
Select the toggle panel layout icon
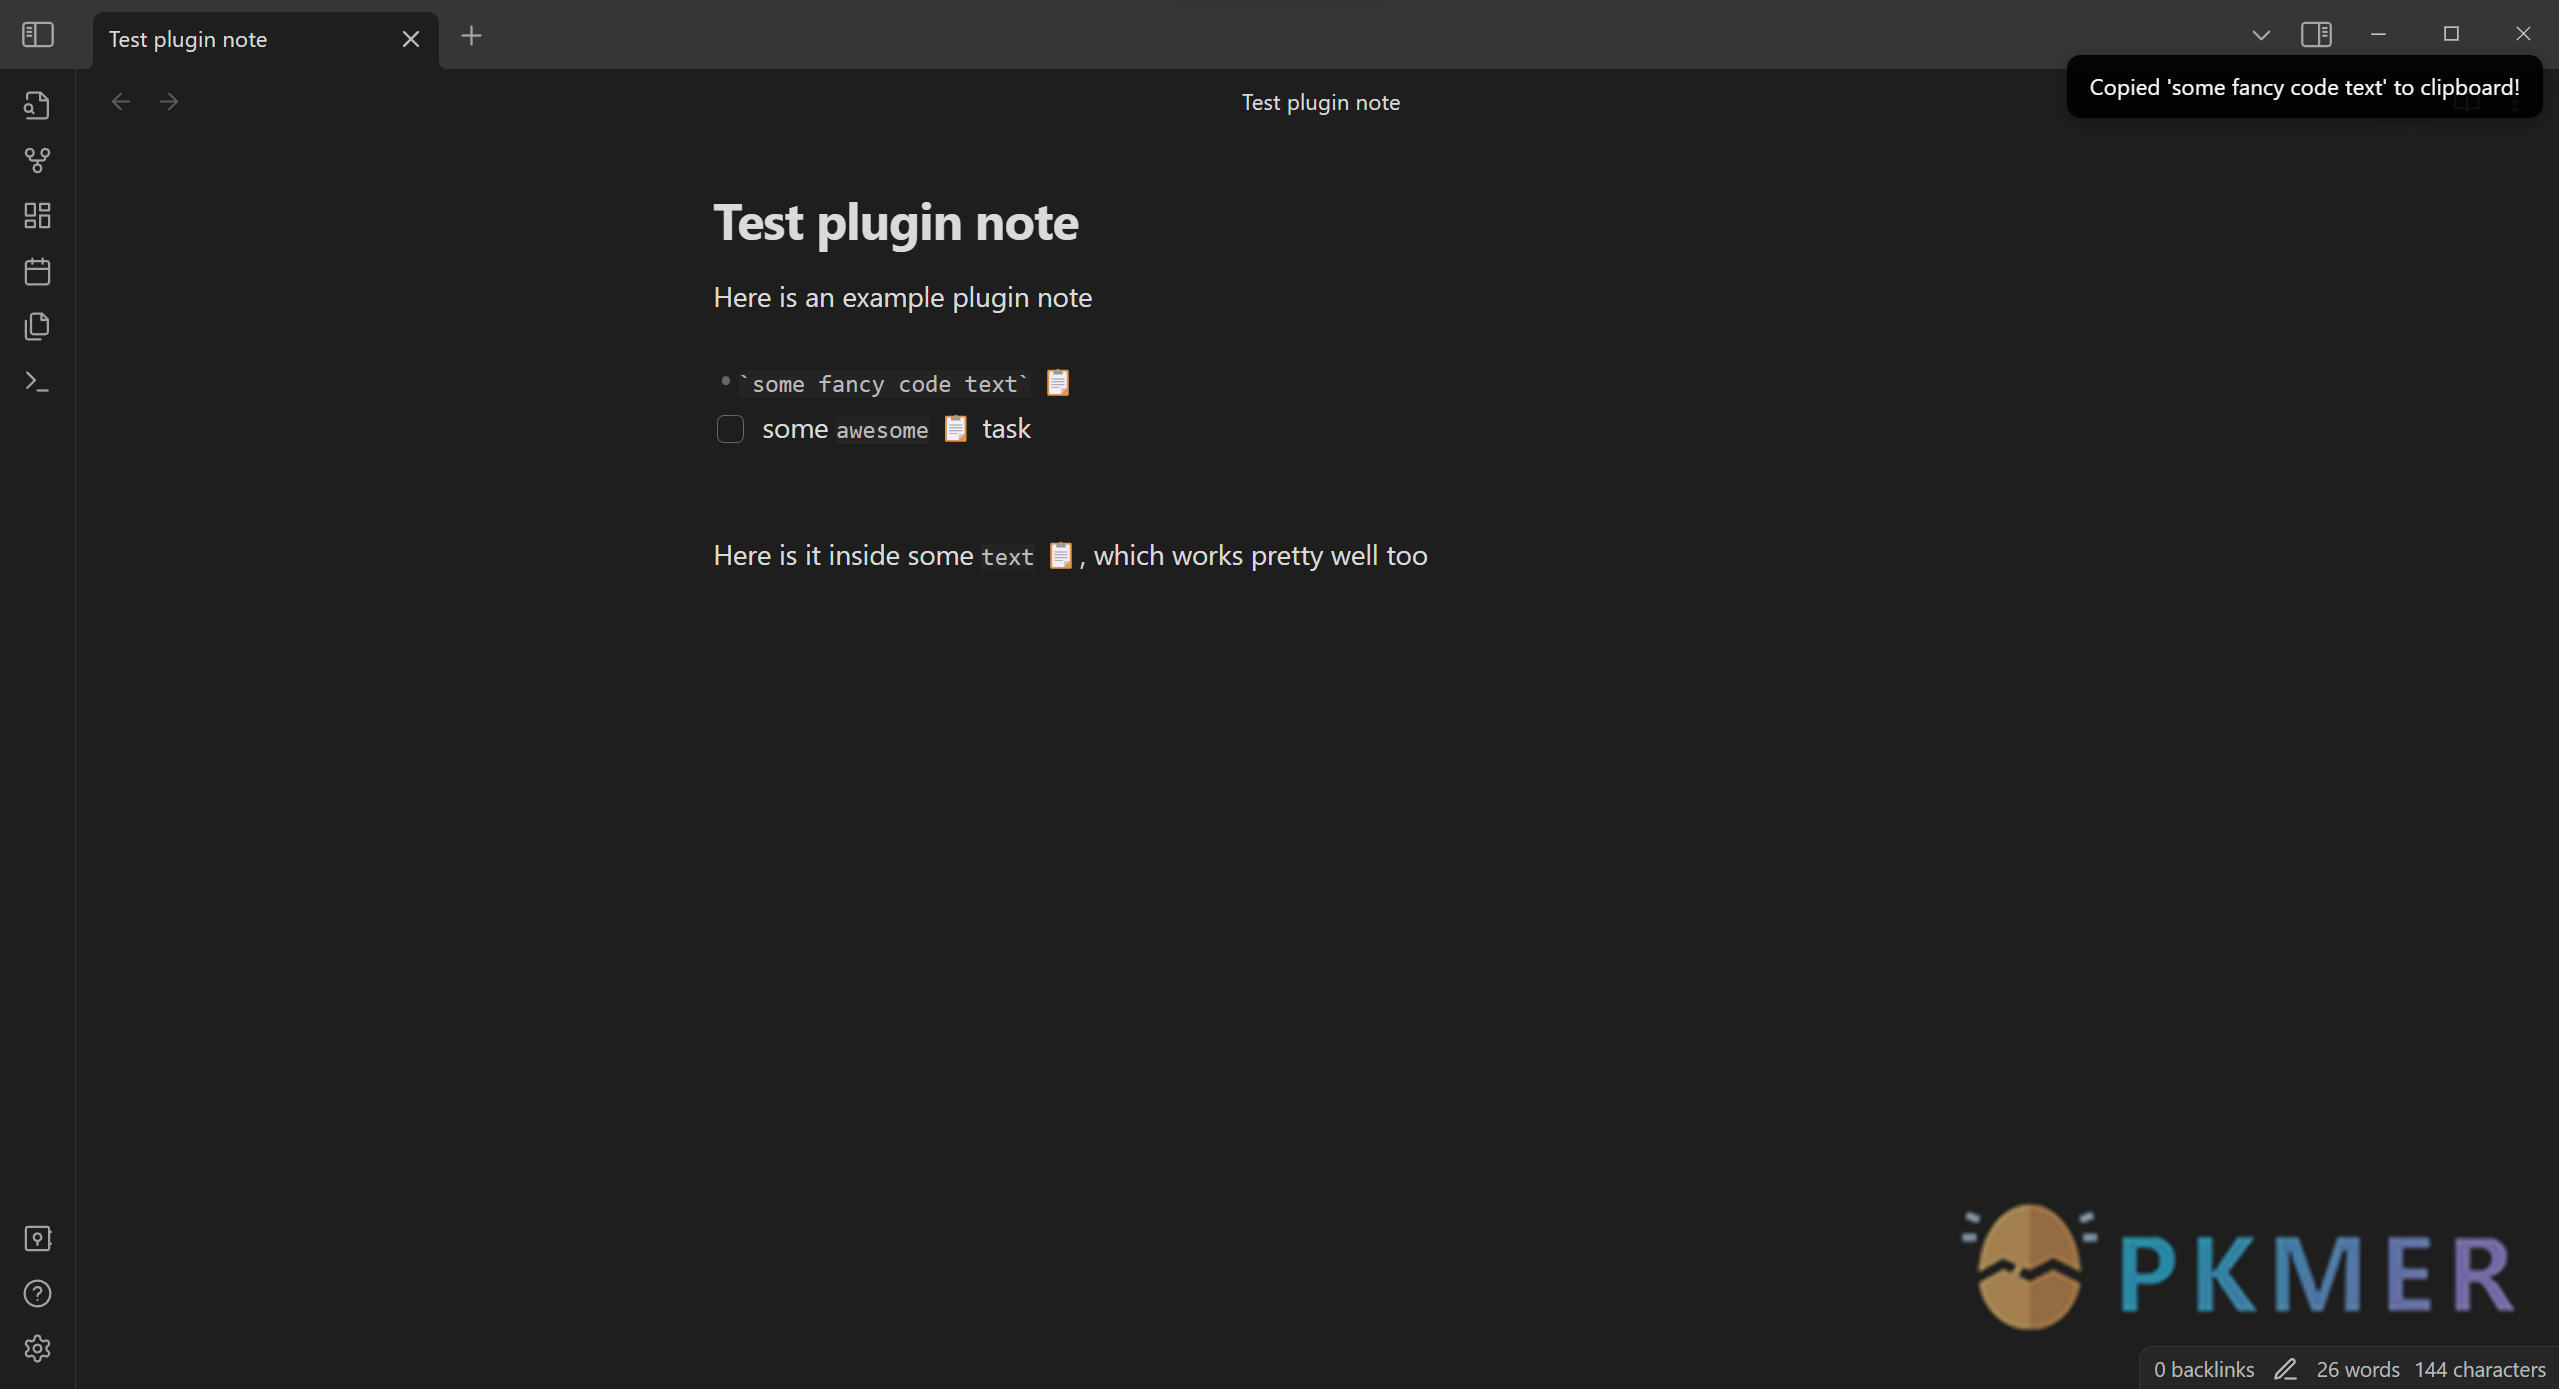2314,33
